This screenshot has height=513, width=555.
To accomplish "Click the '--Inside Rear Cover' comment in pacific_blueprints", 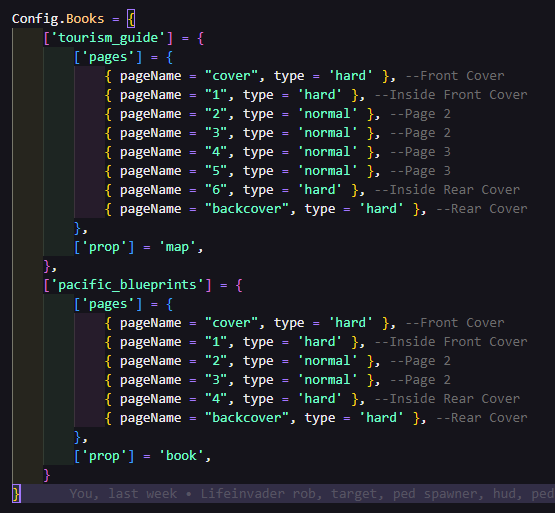I will point(447,399).
